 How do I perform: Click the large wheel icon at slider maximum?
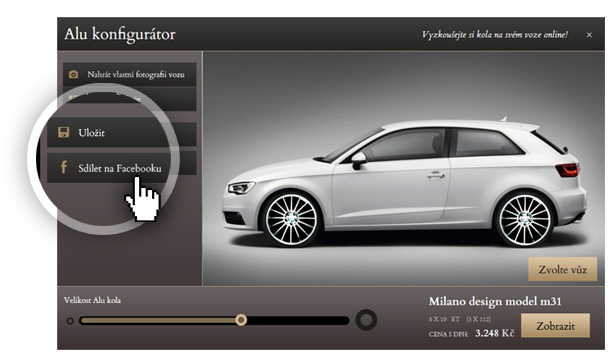click(366, 320)
